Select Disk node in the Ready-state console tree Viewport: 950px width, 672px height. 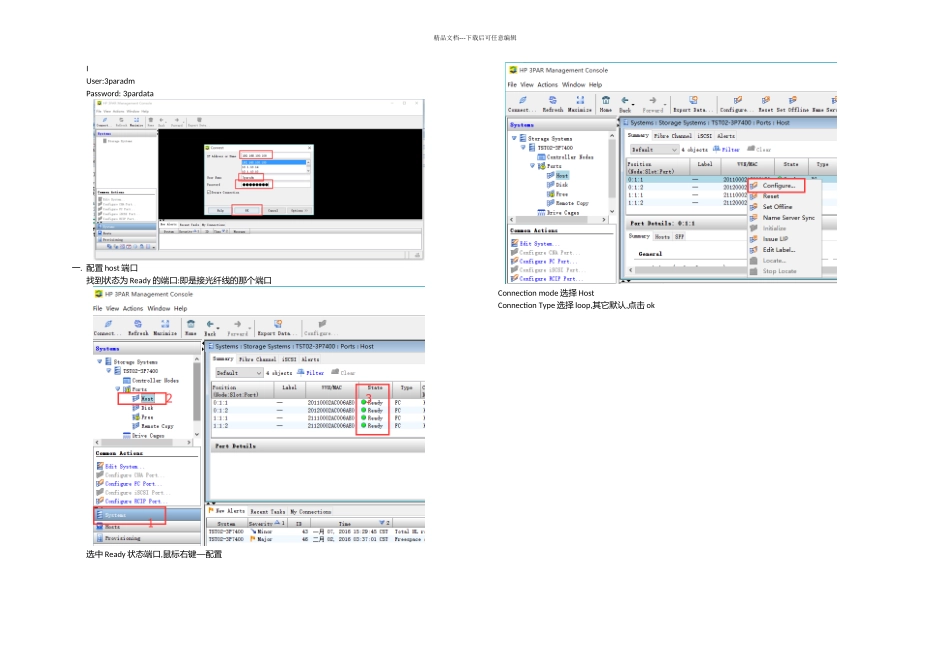tap(143, 408)
